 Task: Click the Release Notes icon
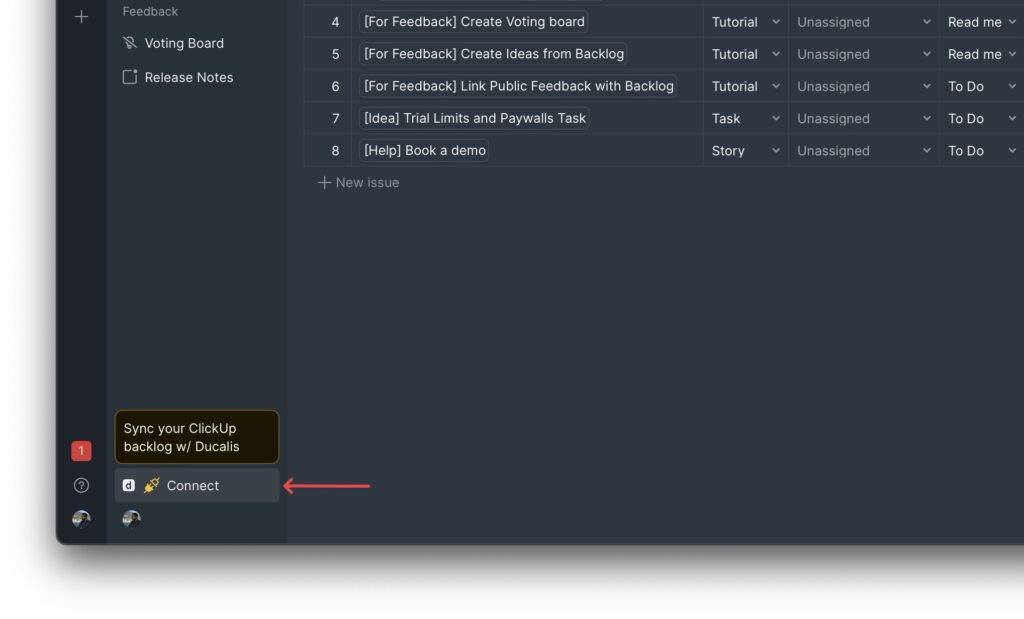tap(129, 77)
